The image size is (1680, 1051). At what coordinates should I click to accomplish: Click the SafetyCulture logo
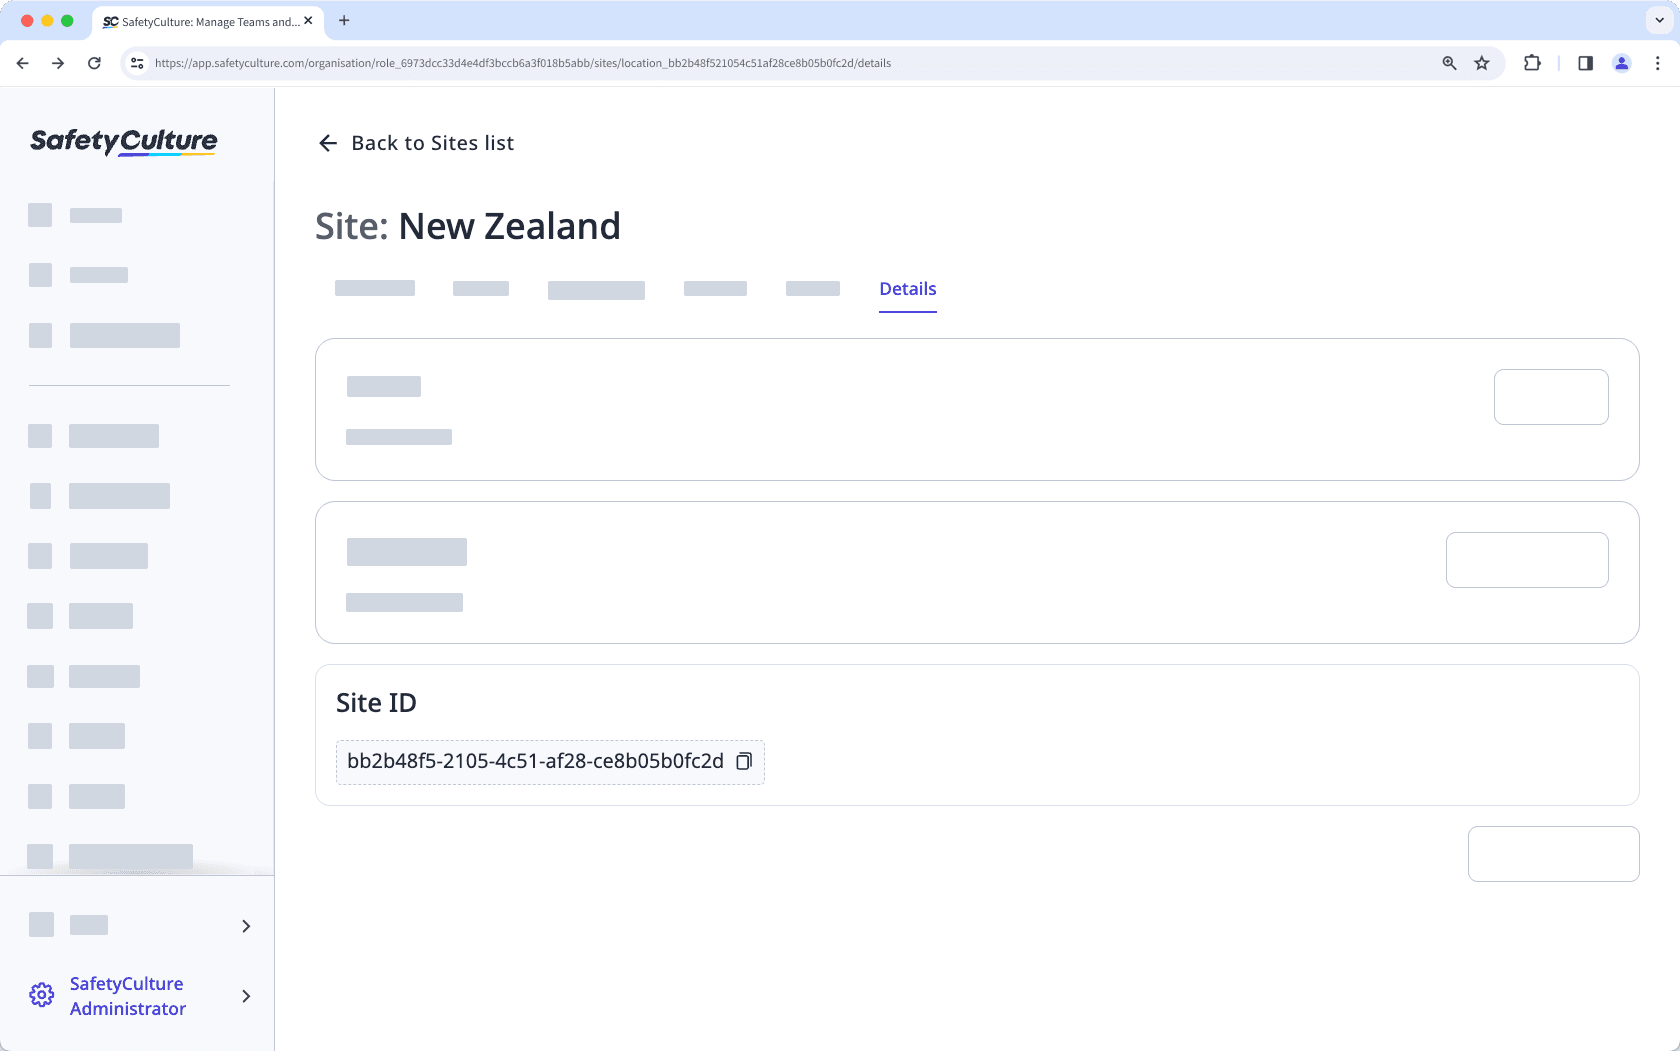pos(123,141)
